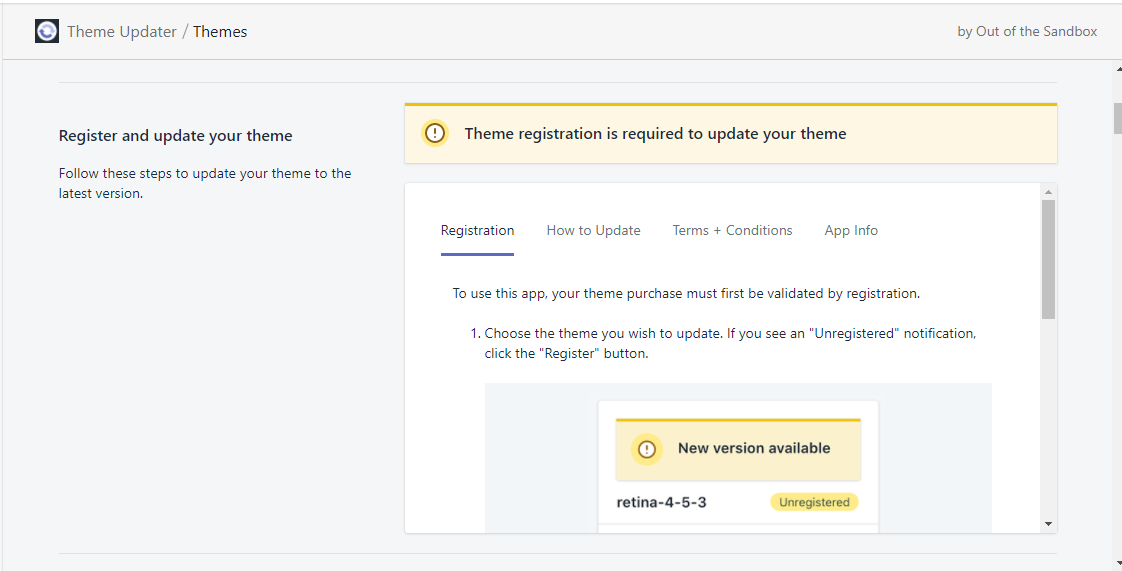Open the Theme Updater breadcrumb link
The width and height of the screenshot is (1122, 571).
pyautogui.click(x=122, y=31)
